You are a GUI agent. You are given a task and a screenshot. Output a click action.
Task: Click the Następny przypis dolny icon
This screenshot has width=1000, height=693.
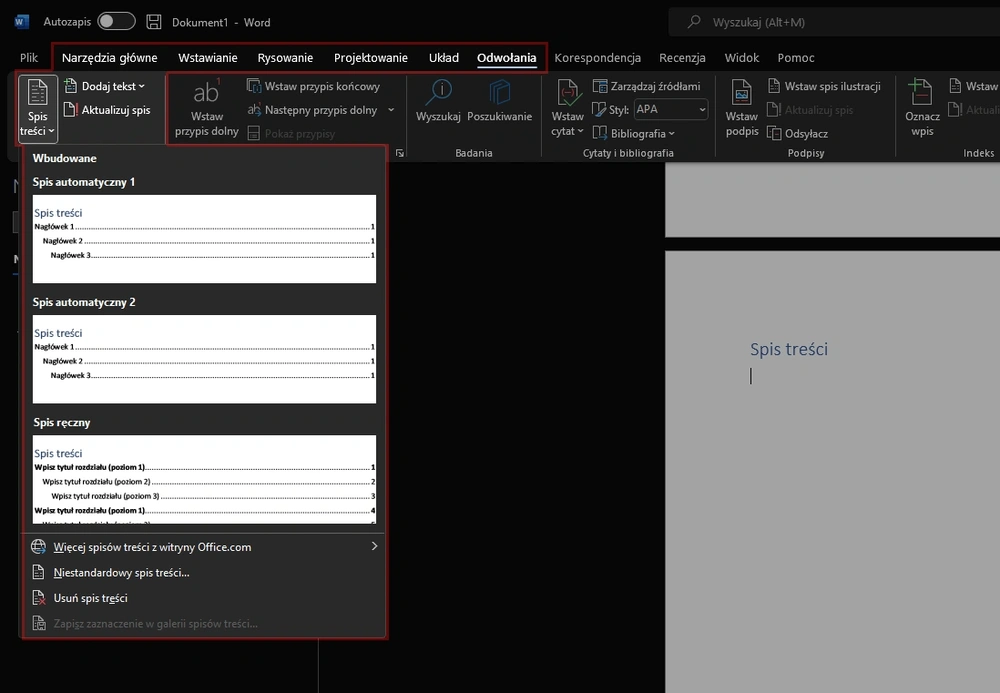click(x=254, y=110)
